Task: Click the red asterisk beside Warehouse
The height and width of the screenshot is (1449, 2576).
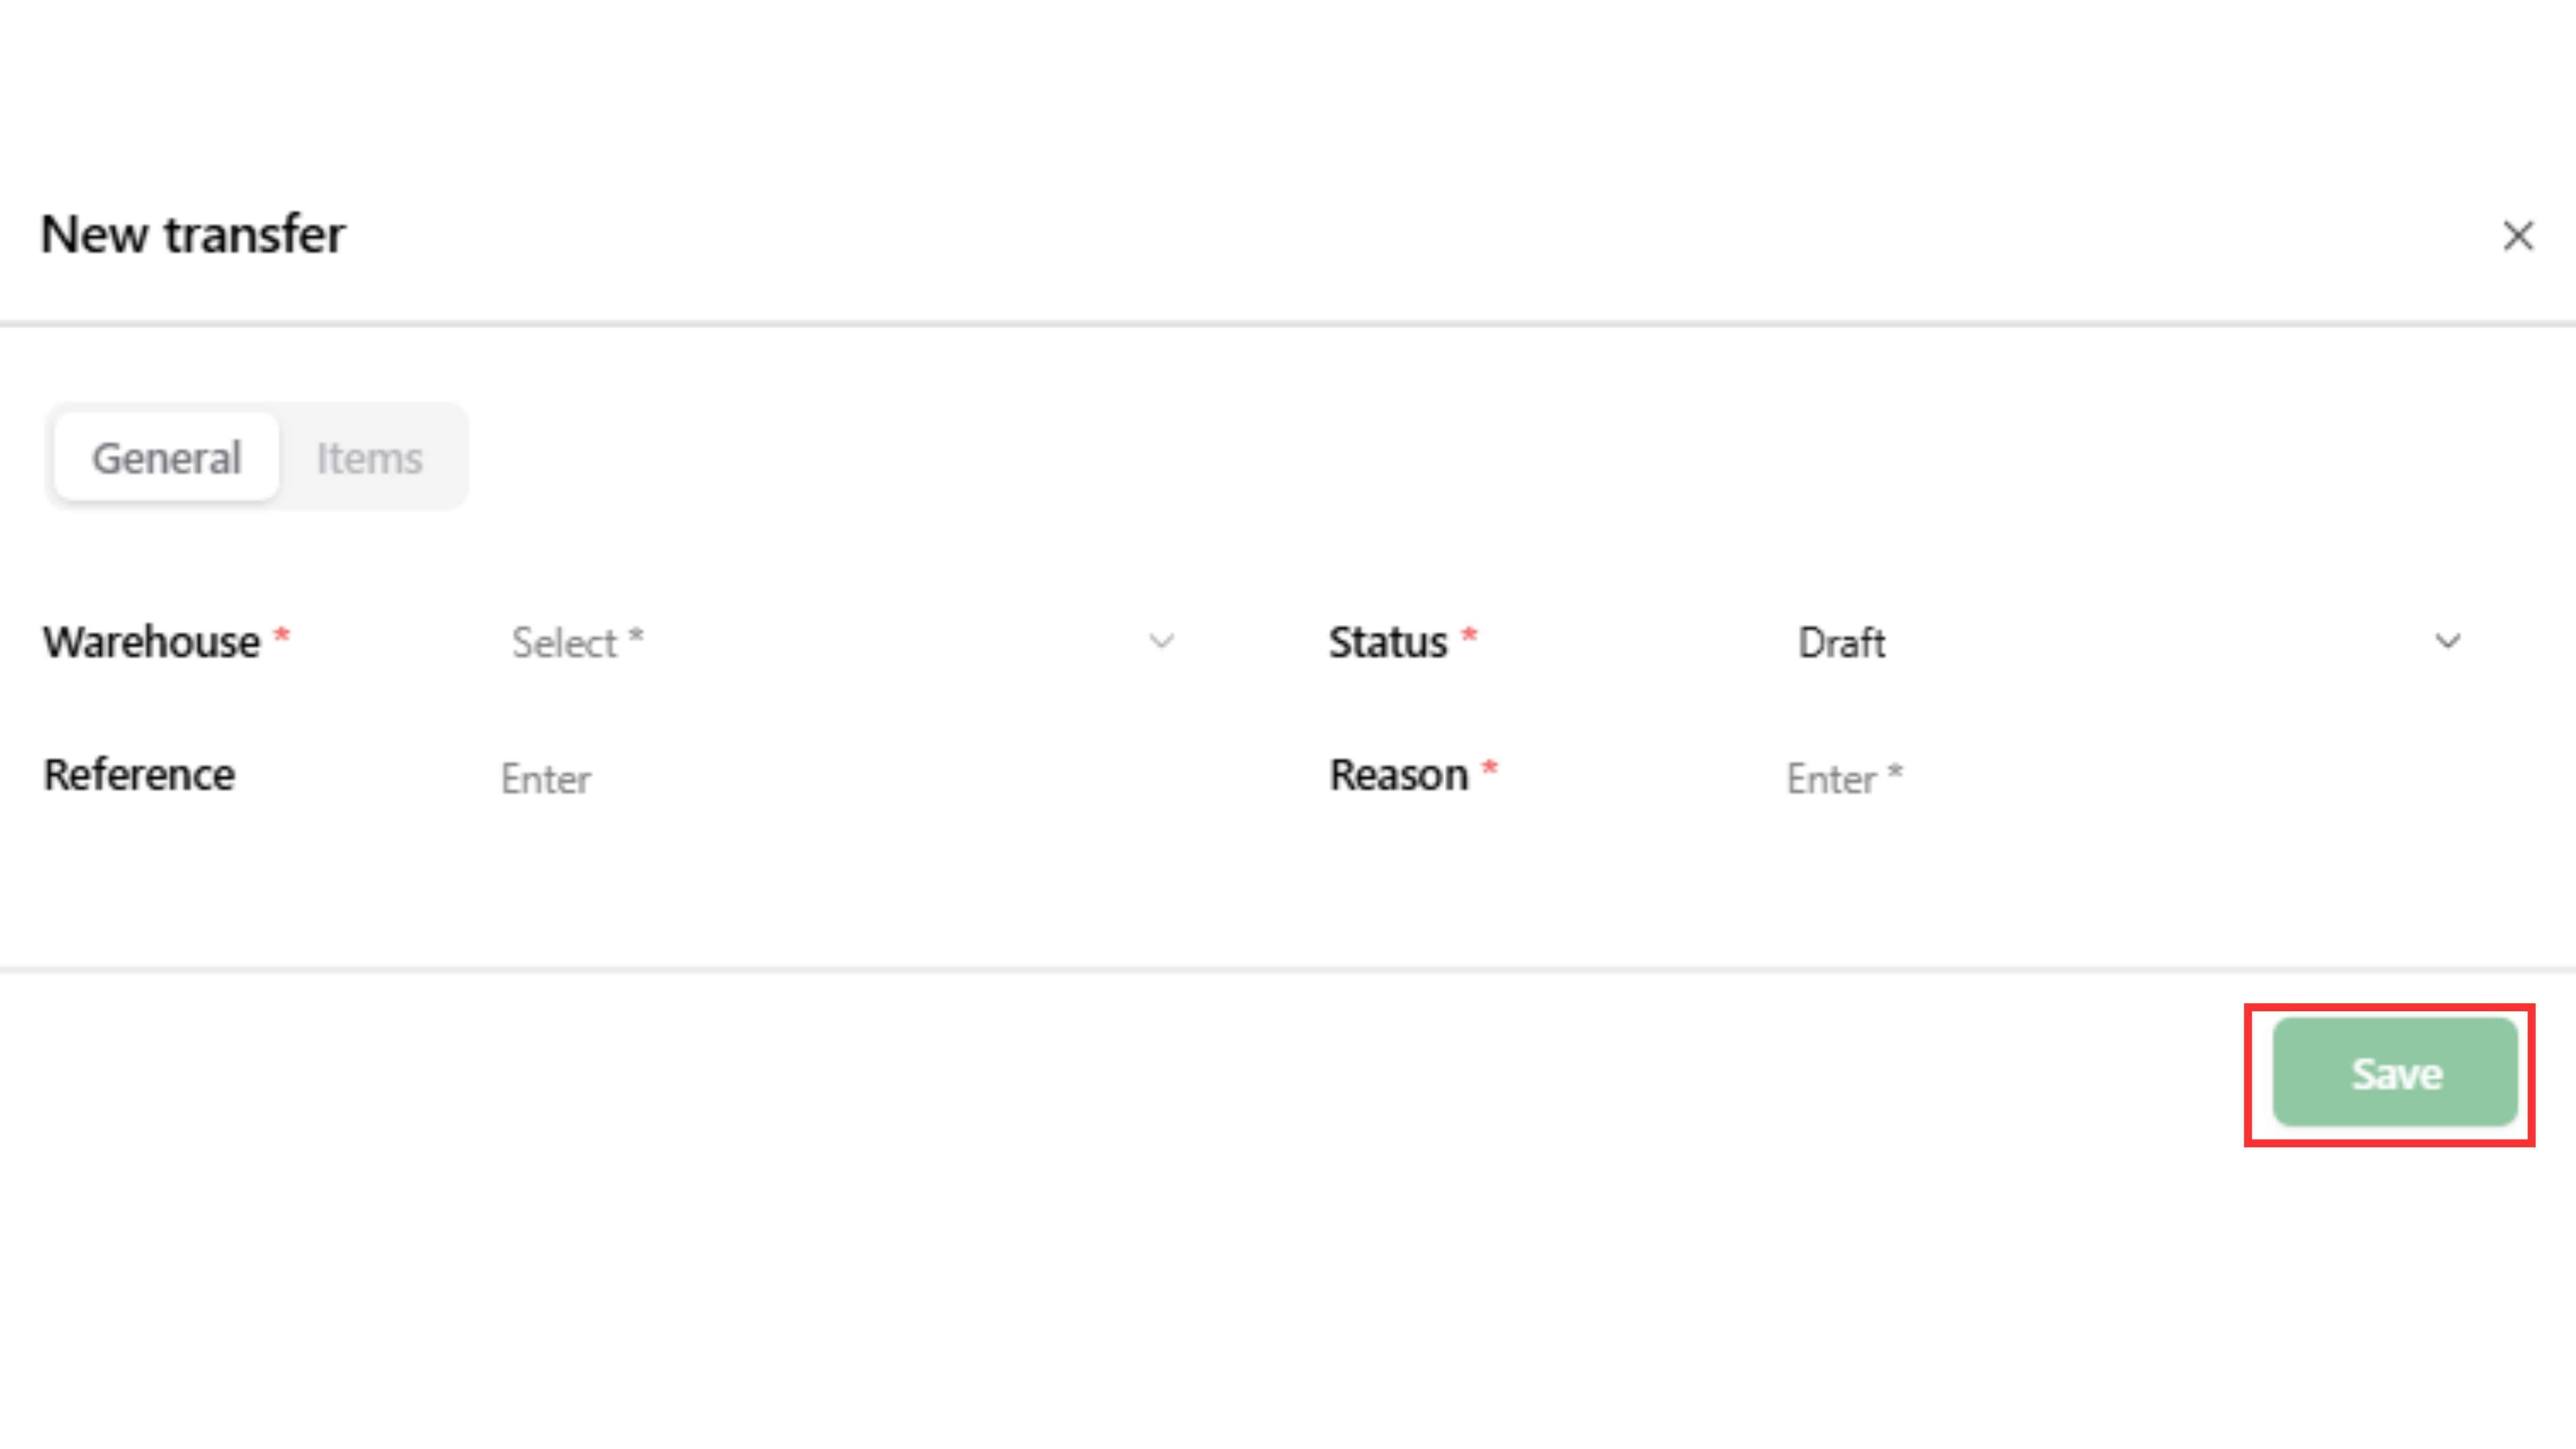Action: click(282, 636)
